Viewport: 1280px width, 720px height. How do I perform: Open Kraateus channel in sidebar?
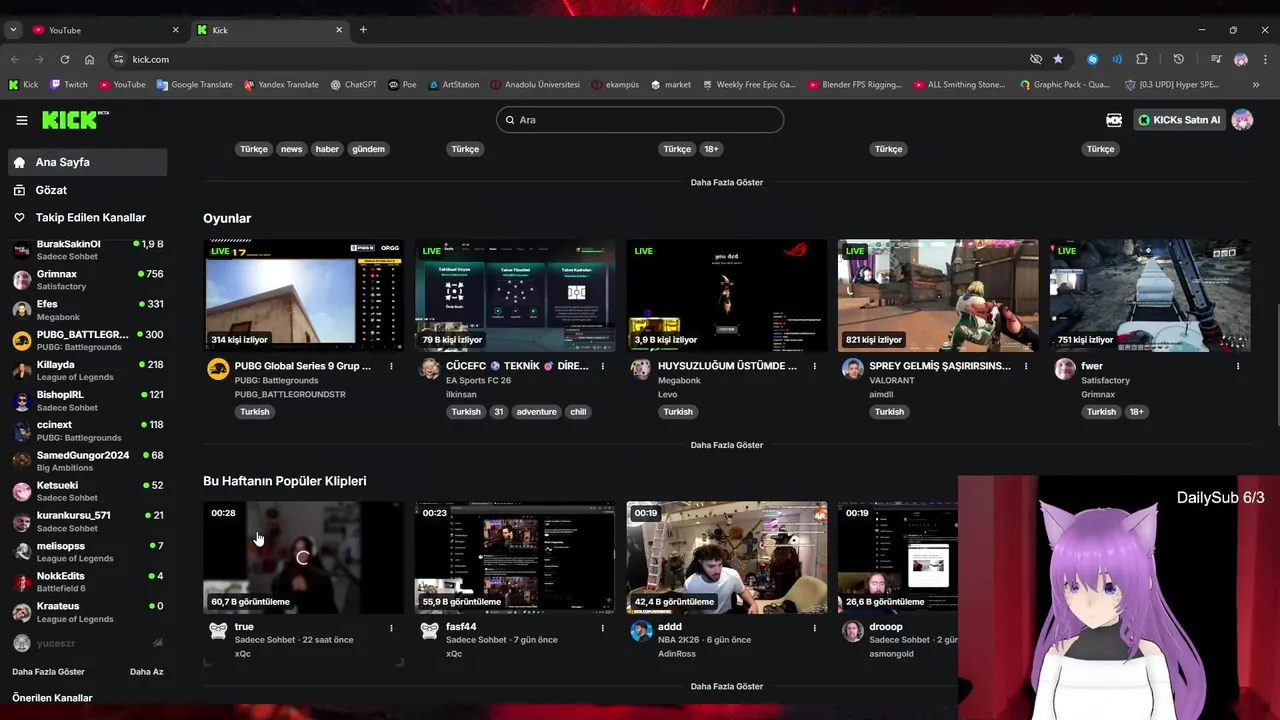(x=88, y=612)
